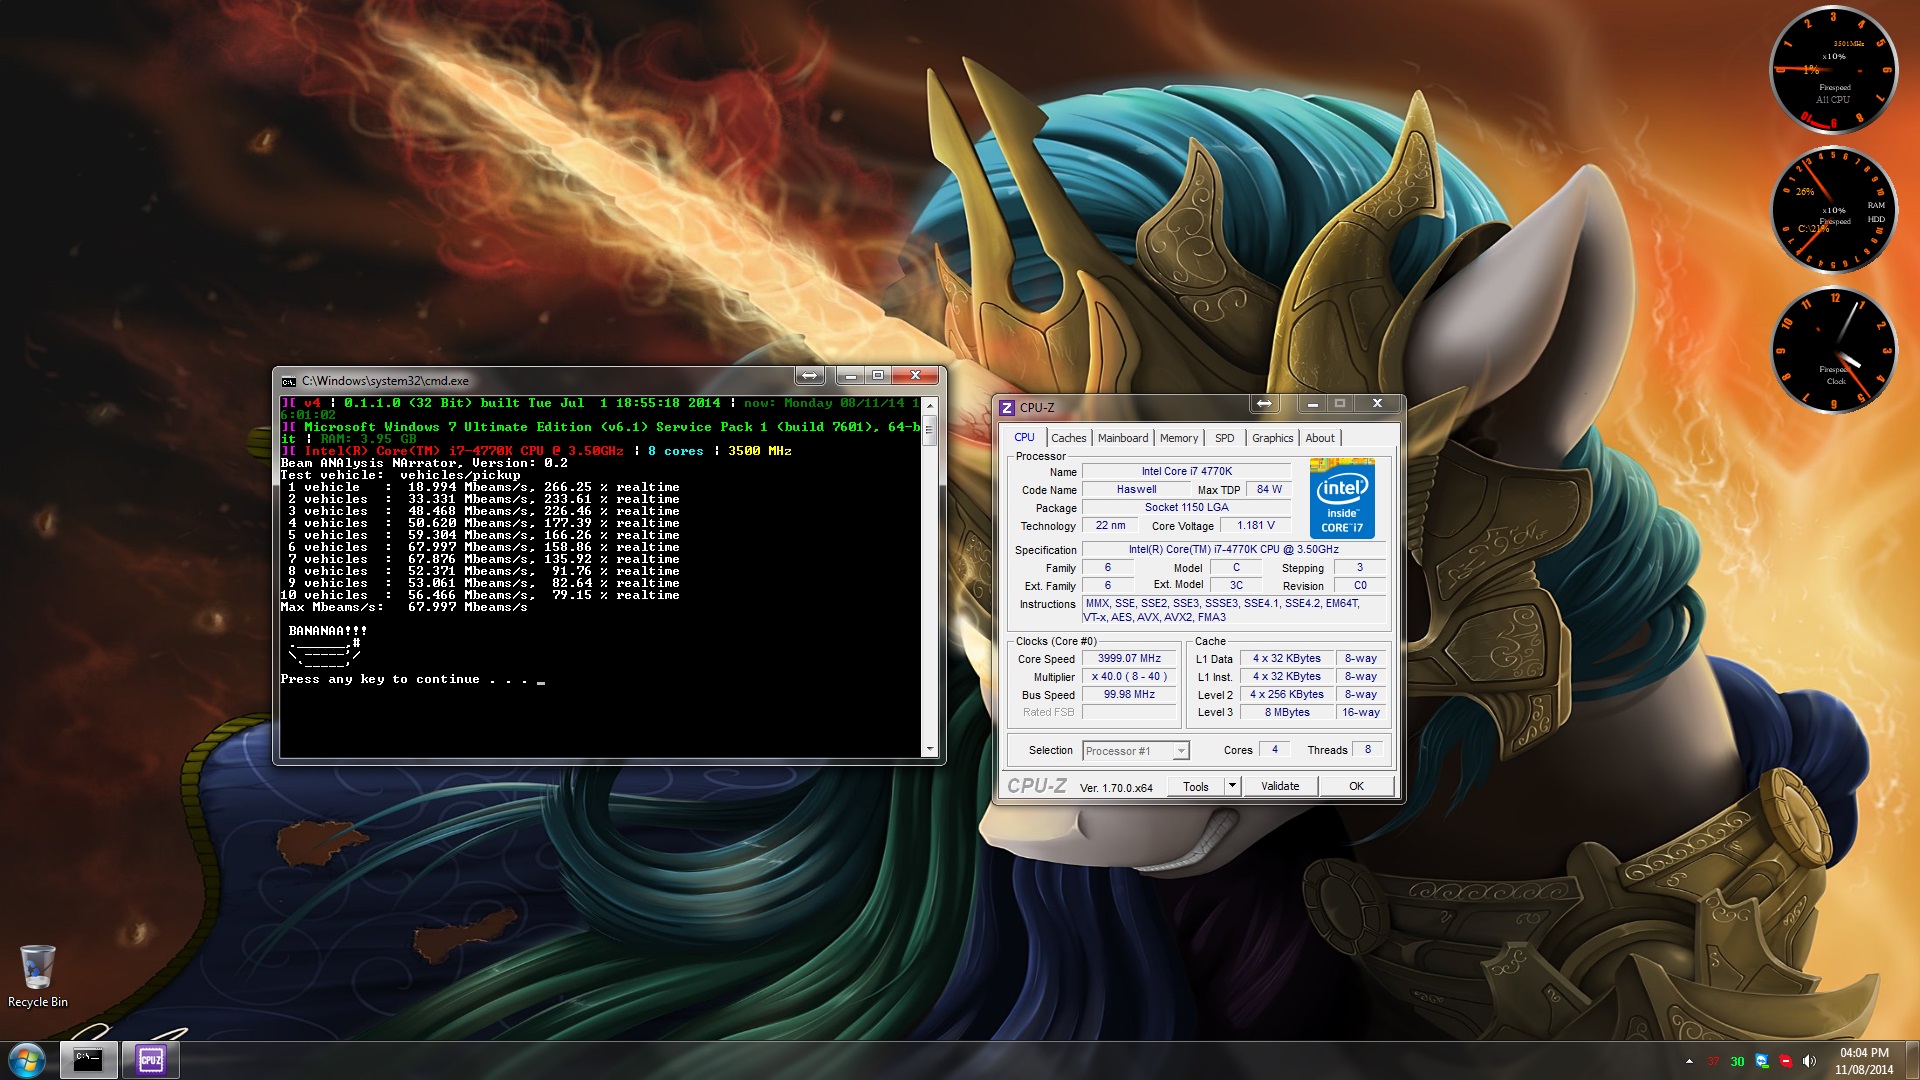This screenshot has width=1920, height=1080.
Task: Open the volume speaker tray icon
Action: coord(1809,1061)
